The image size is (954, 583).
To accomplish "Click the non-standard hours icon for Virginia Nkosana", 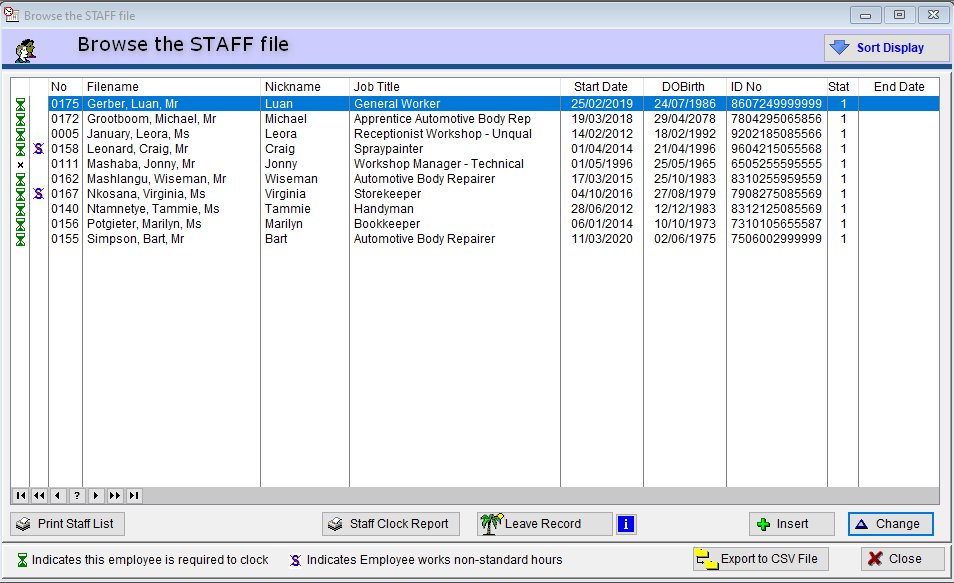I will [39, 194].
